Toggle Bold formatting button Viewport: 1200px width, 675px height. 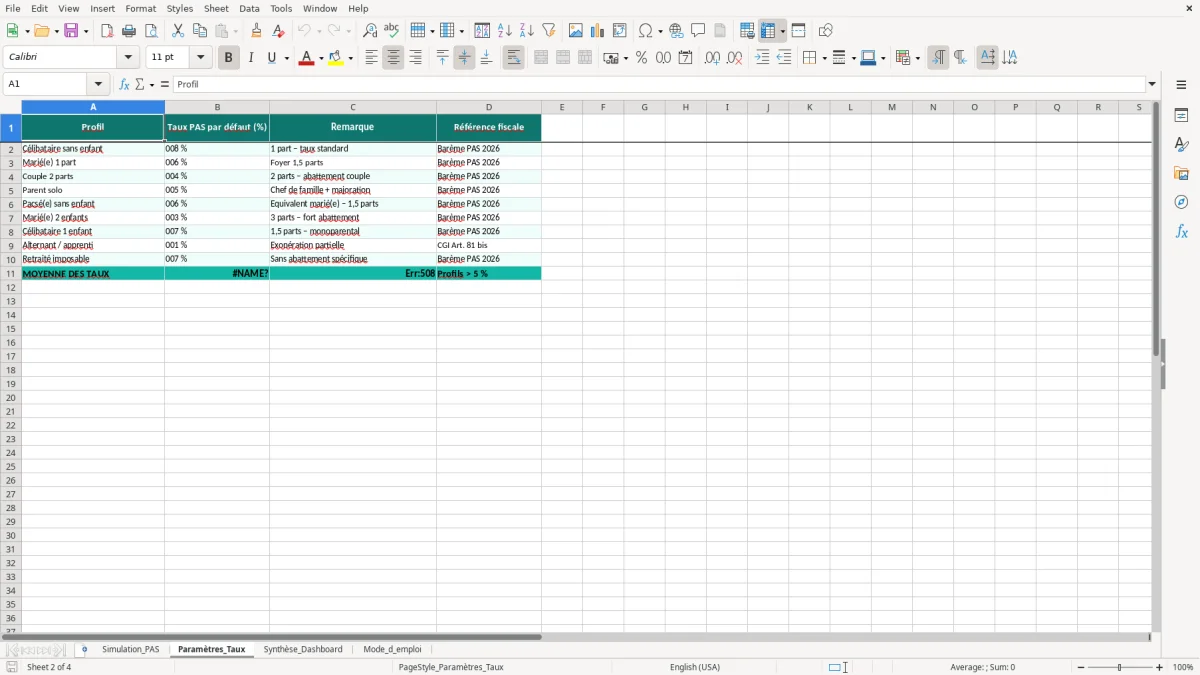pyautogui.click(x=228, y=58)
